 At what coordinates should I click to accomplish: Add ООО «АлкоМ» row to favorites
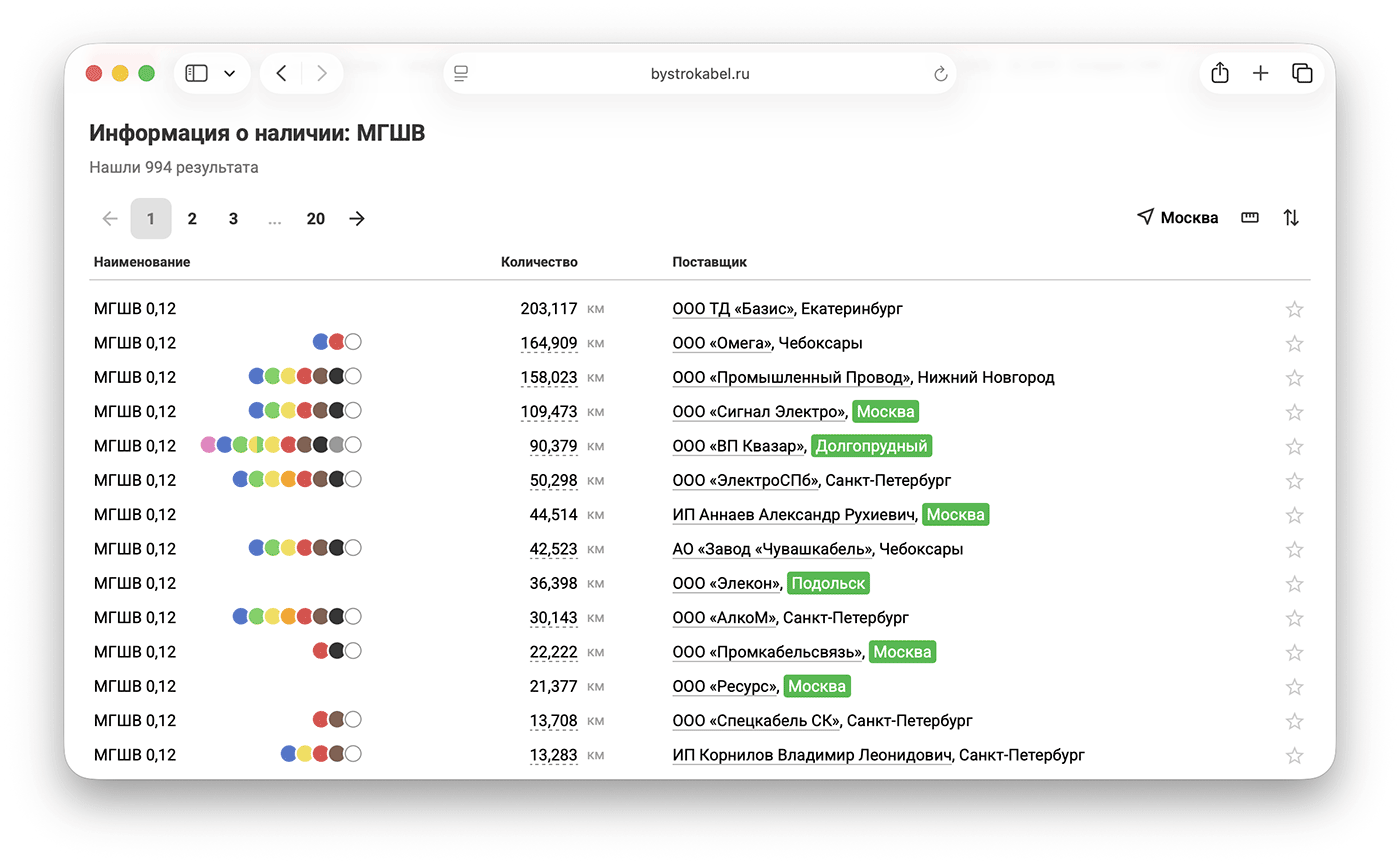click(x=1294, y=618)
